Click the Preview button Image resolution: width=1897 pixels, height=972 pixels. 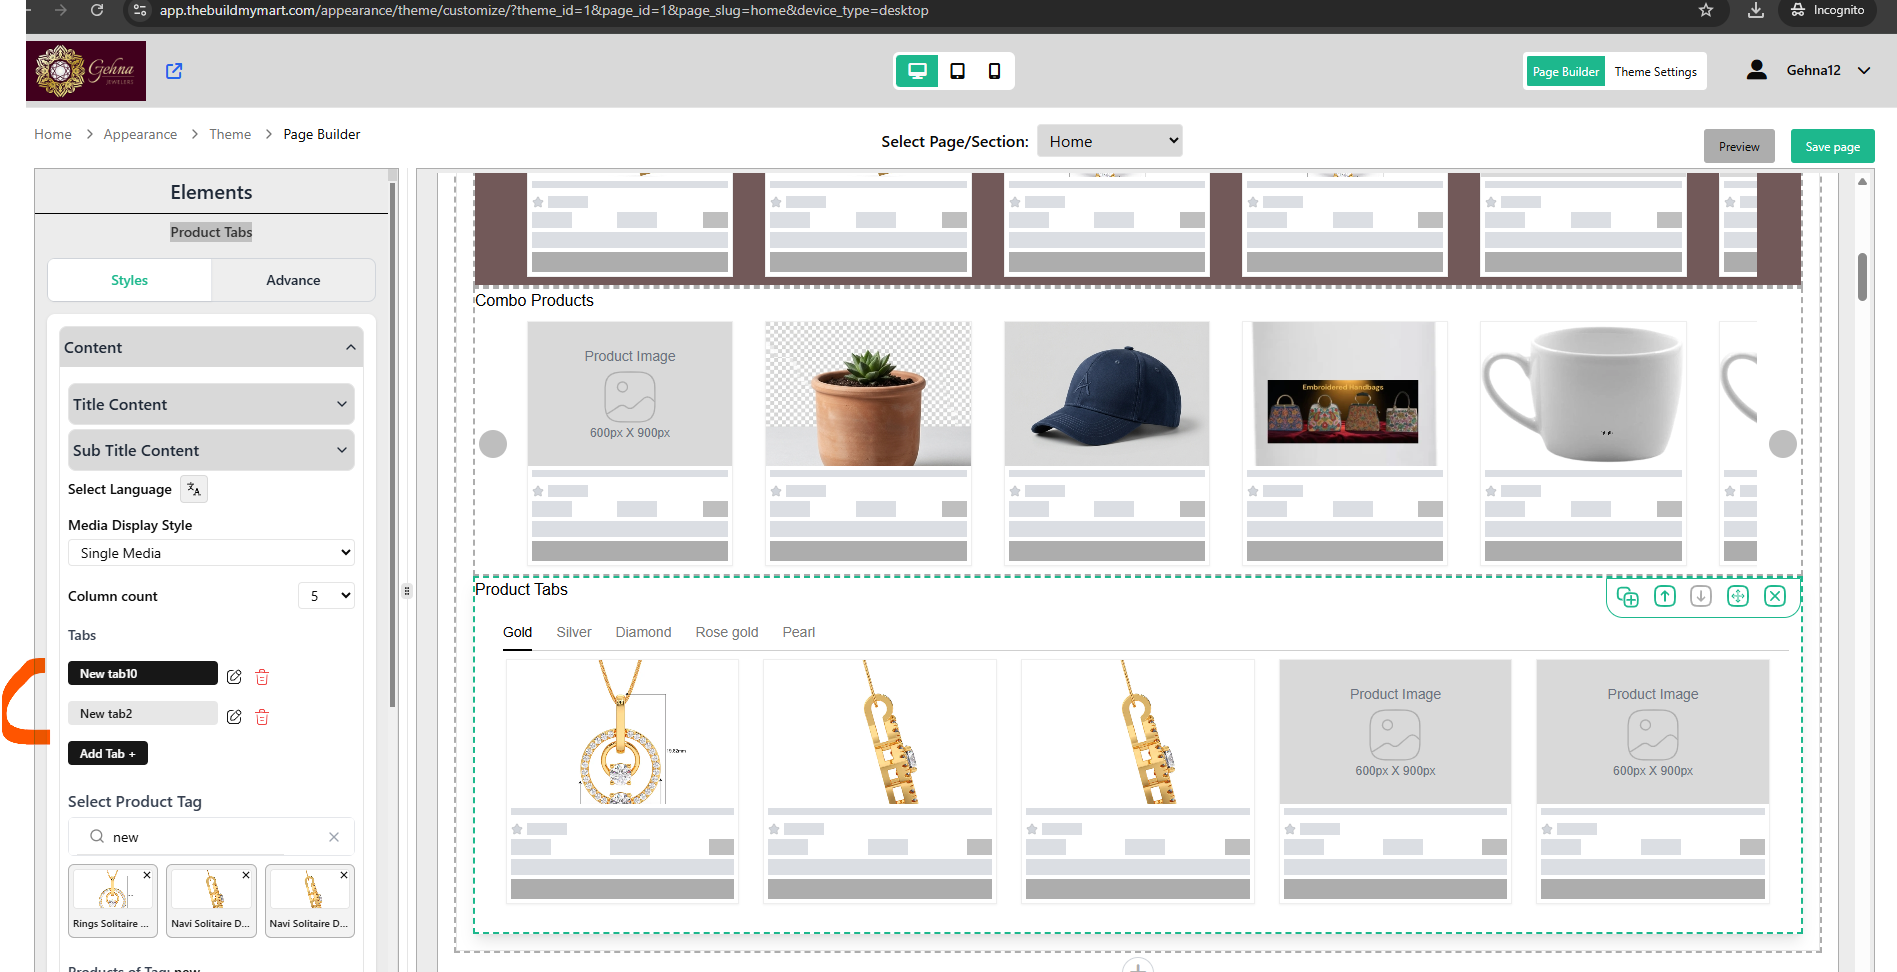tap(1739, 146)
